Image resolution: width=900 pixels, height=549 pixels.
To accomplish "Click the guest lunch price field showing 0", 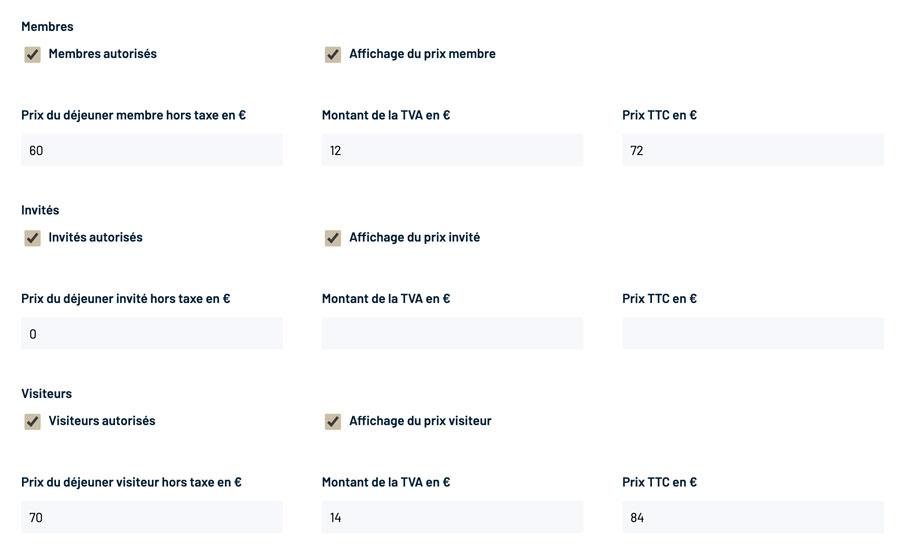I will pos(152,334).
